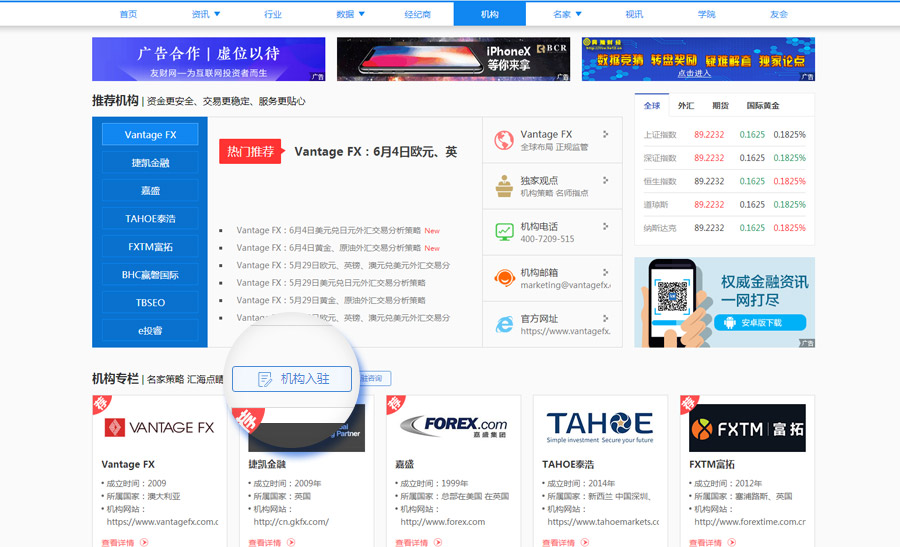
Task: Click the red globe Vantage FX icon
Action: click(504, 140)
